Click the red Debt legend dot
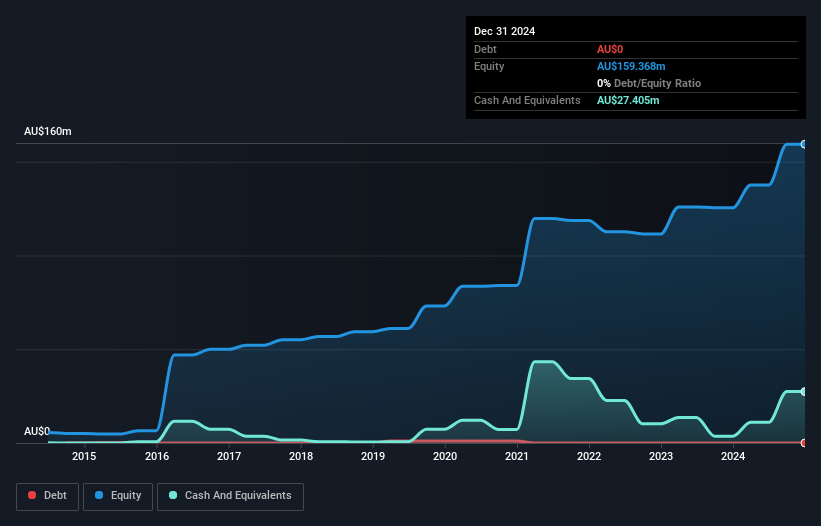821x526 pixels. 32,495
